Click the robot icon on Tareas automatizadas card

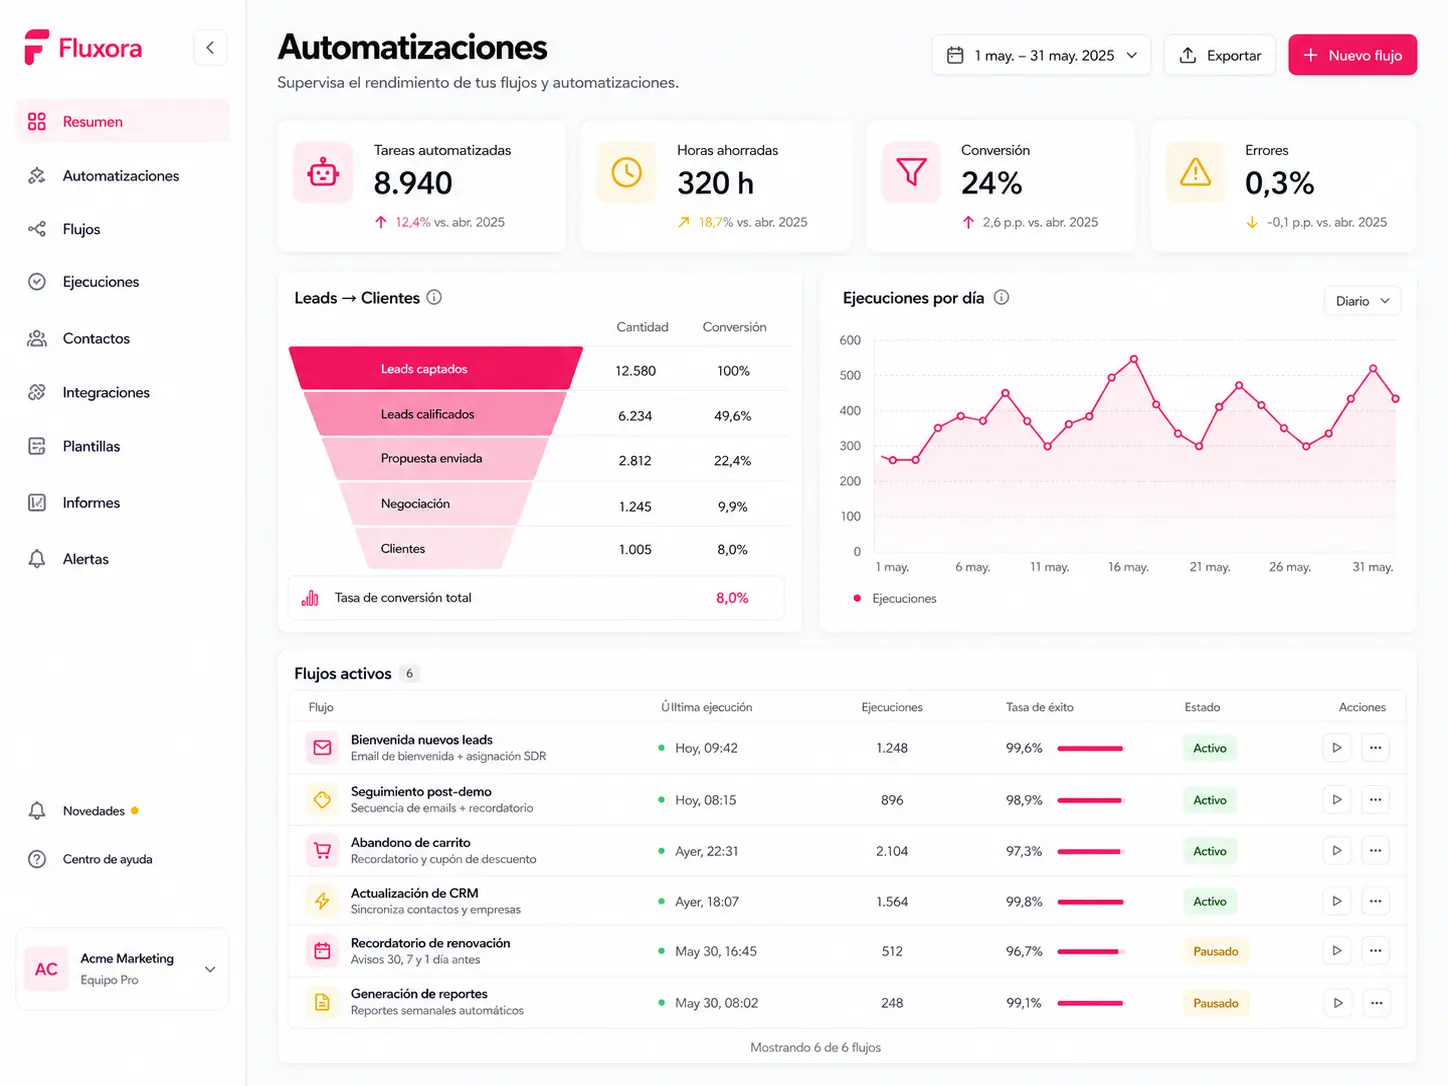point(323,173)
